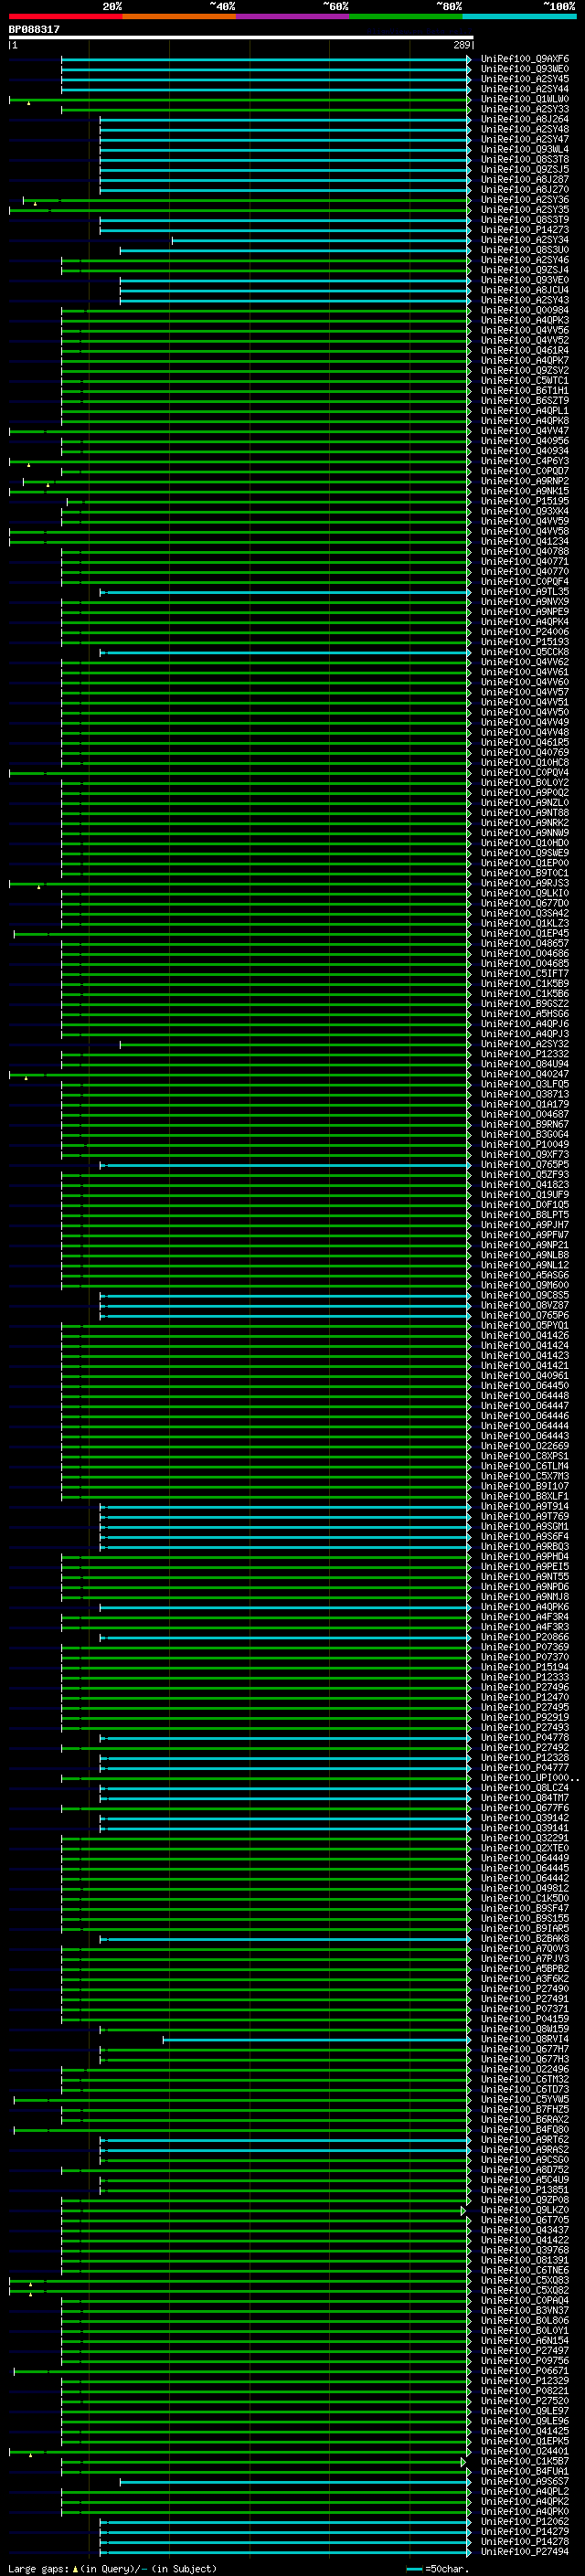Image resolution: width=585 pixels, height=2576 pixels.
Task: Click the red ~20% identity legend bar
Action: pyautogui.click(x=65, y=16)
